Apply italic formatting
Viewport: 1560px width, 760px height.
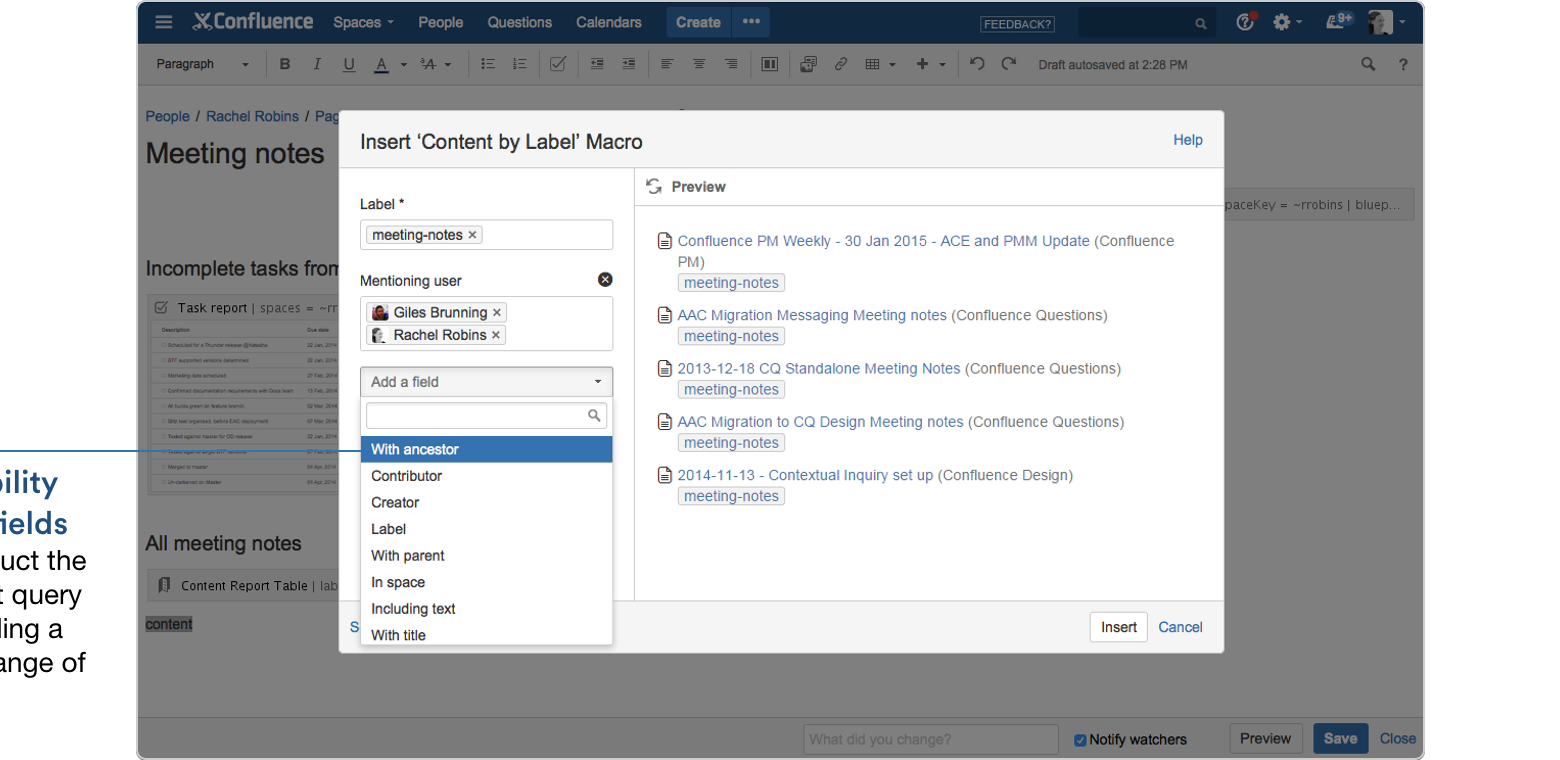point(317,64)
